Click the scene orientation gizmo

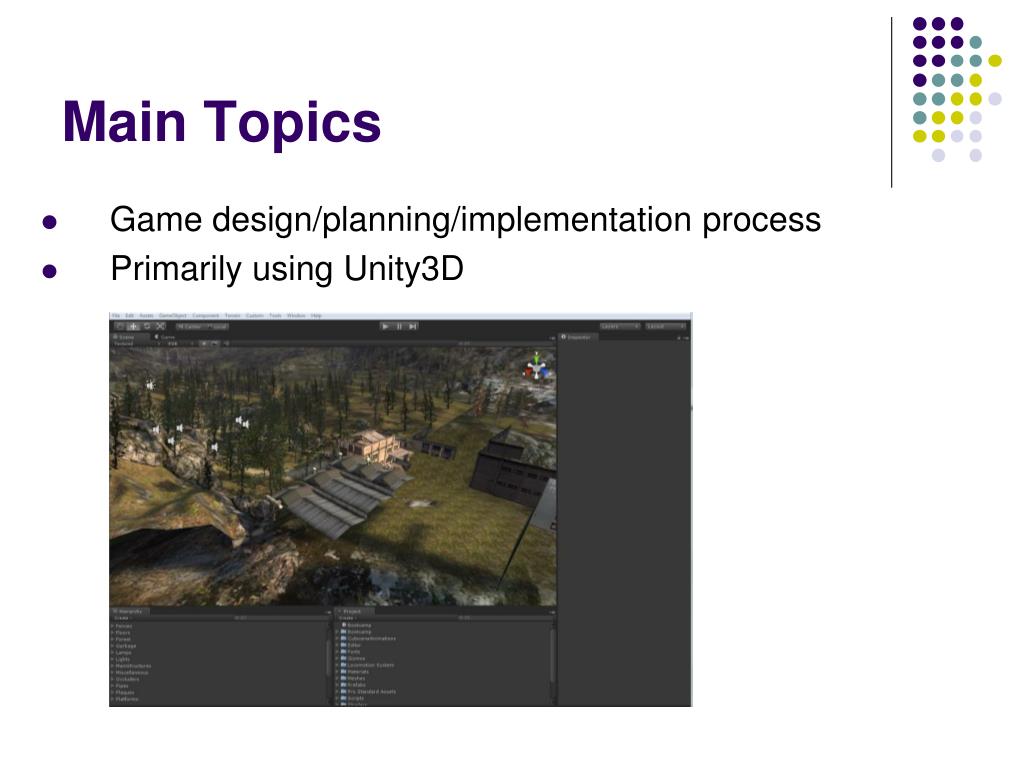click(x=537, y=368)
